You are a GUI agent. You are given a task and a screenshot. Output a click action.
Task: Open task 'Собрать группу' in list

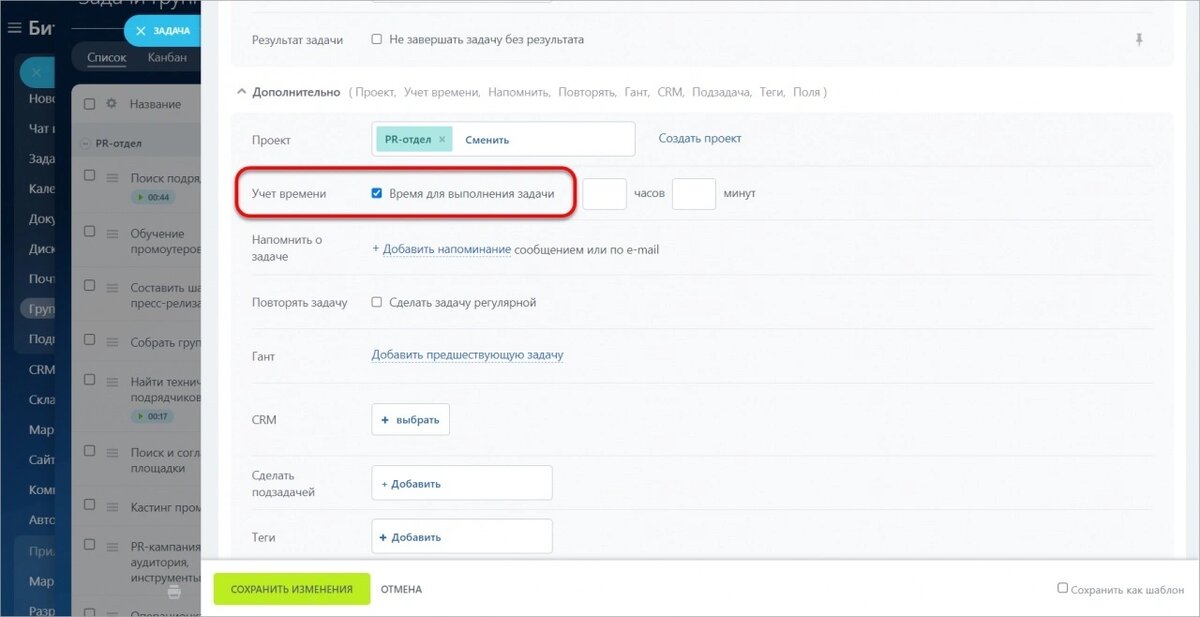(166, 342)
